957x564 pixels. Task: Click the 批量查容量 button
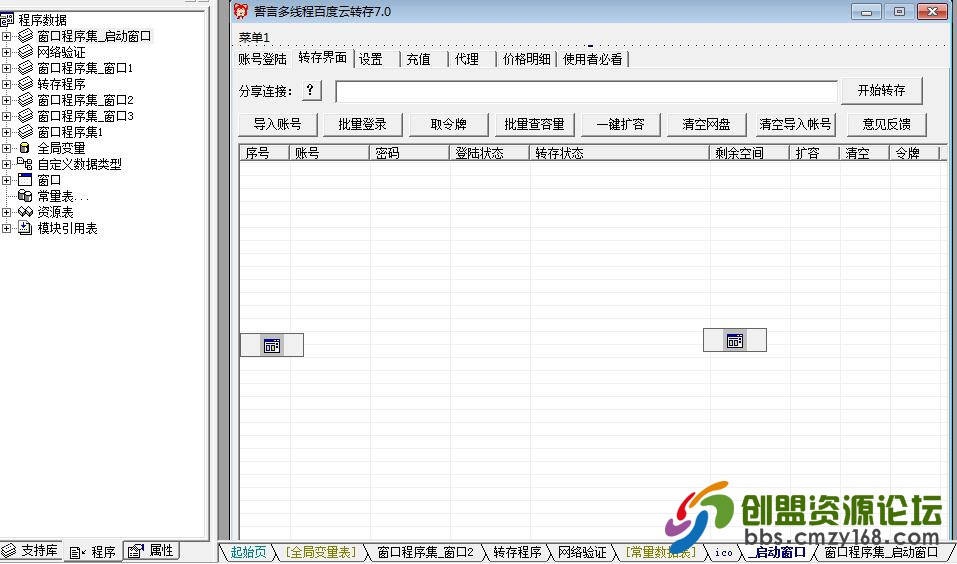(535, 125)
